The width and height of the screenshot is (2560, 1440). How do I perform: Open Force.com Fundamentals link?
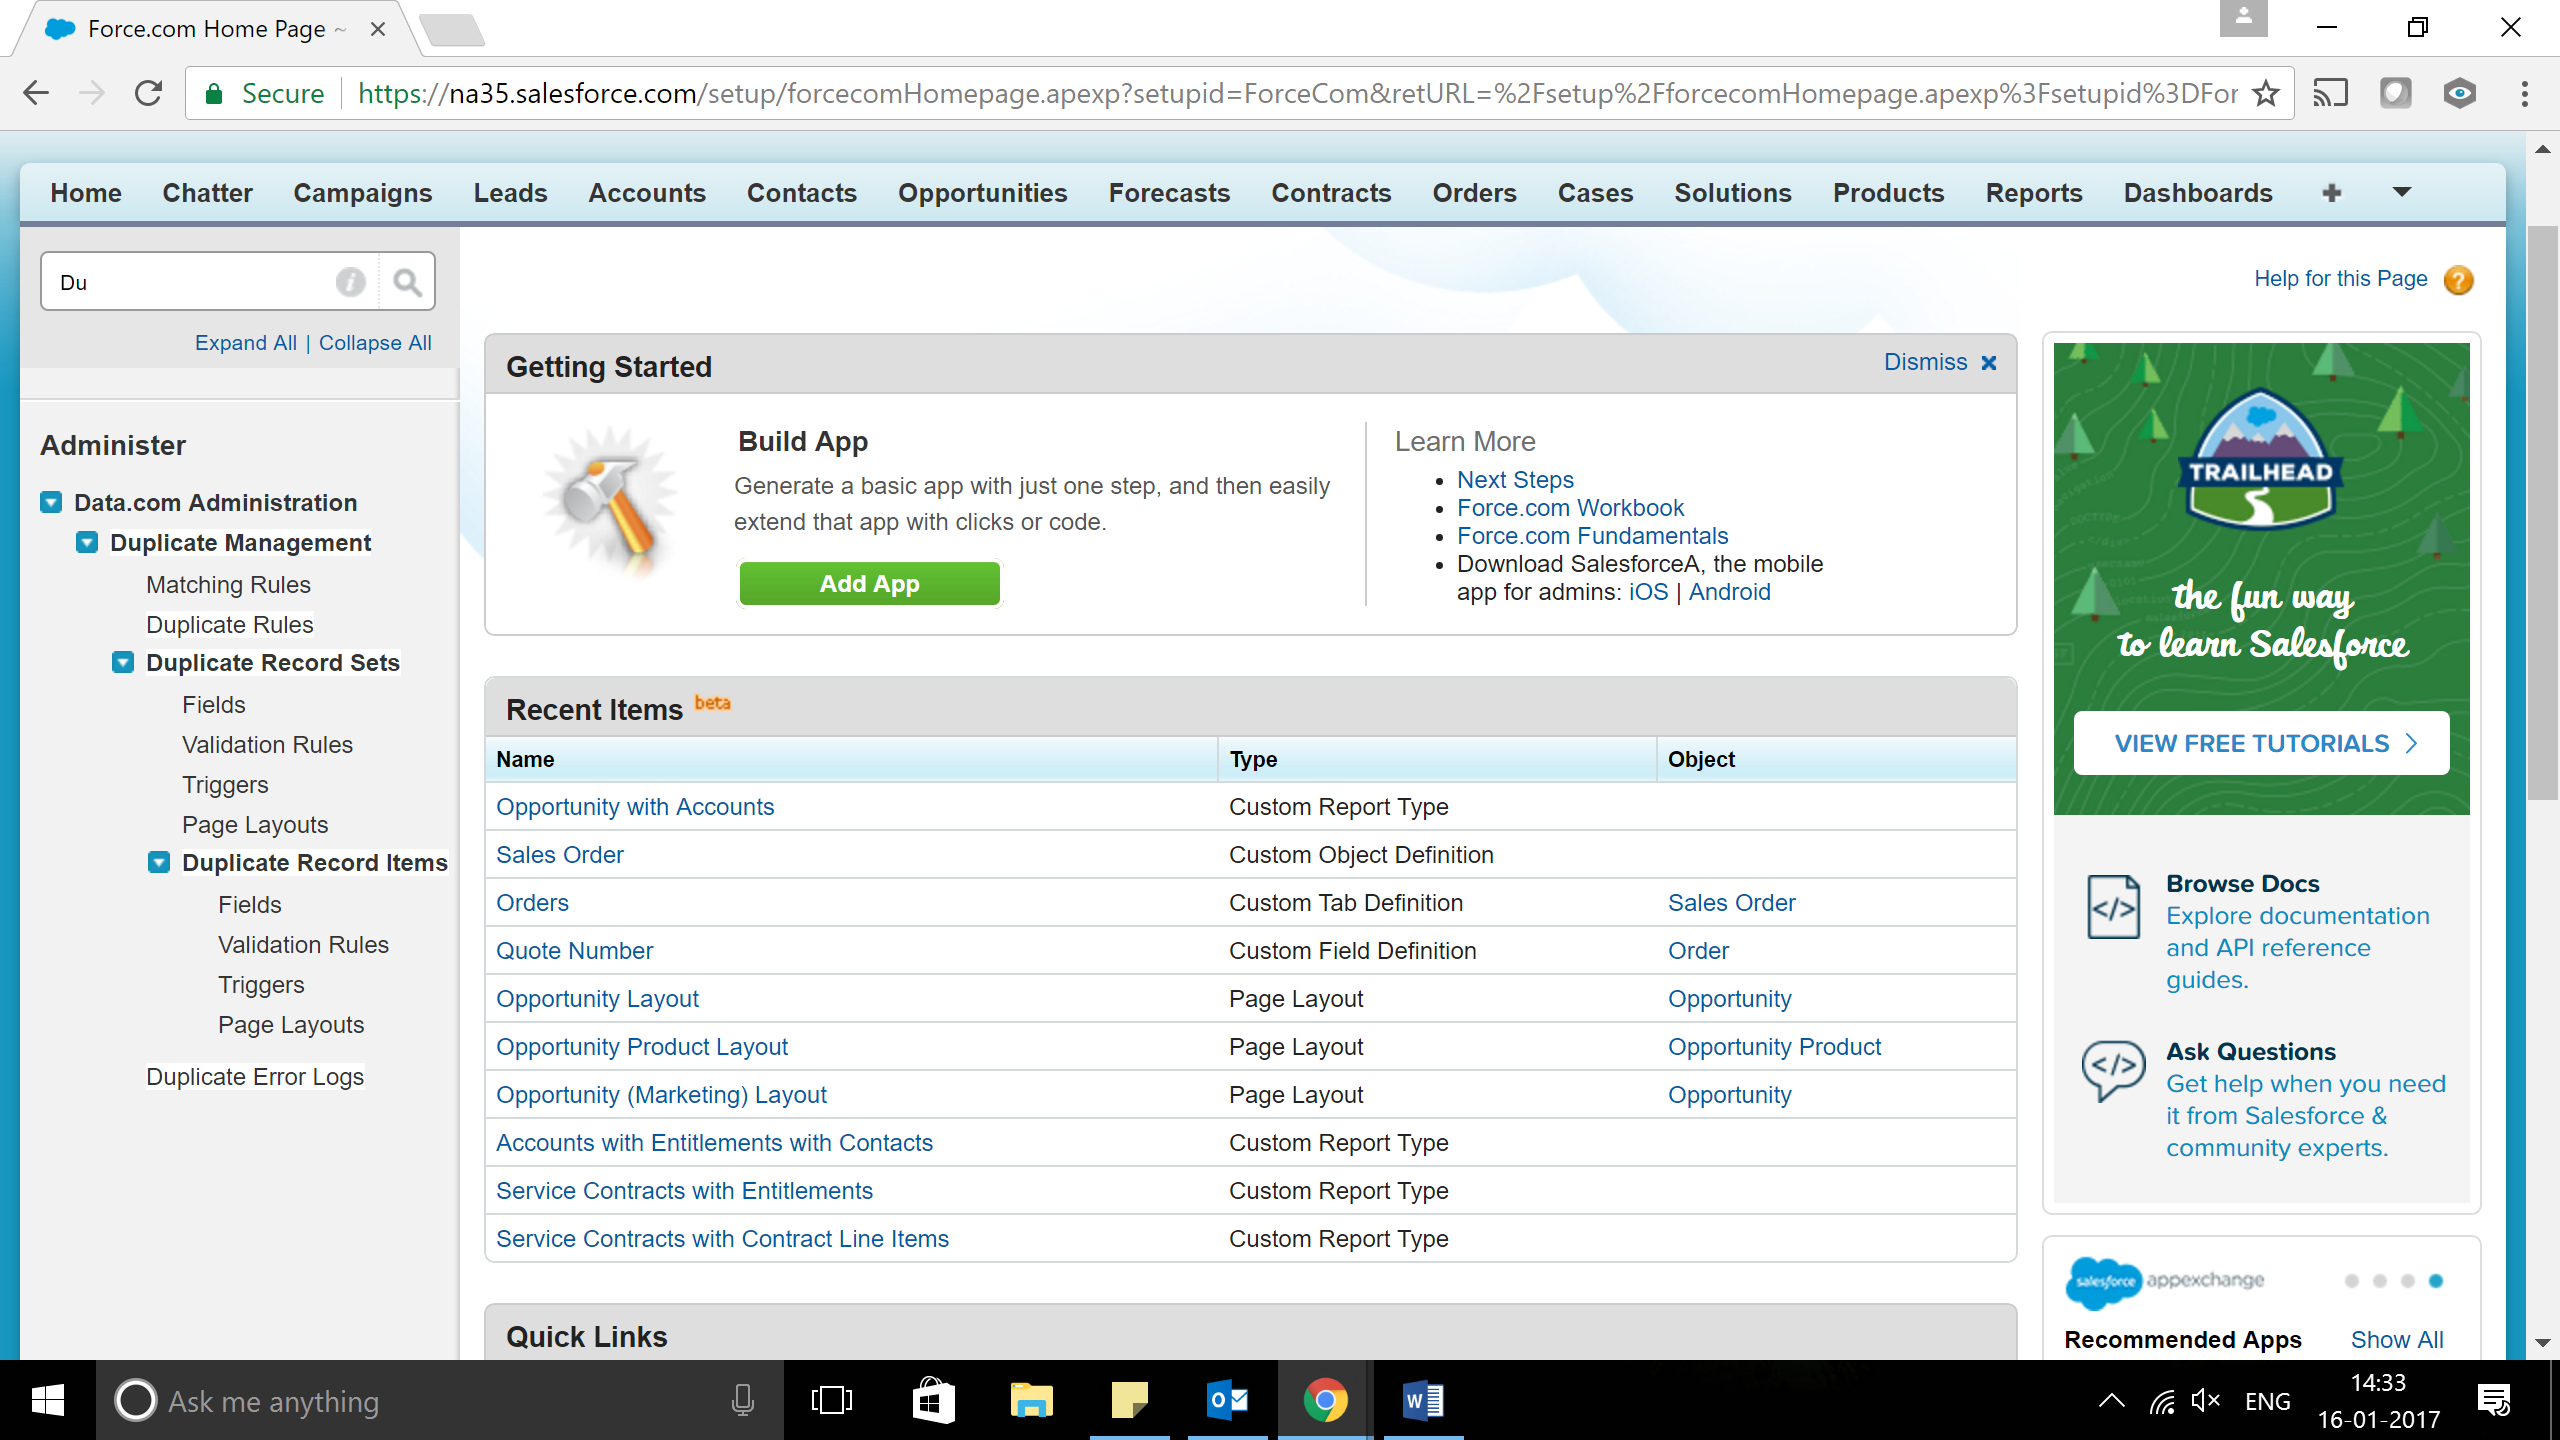pos(1592,536)
